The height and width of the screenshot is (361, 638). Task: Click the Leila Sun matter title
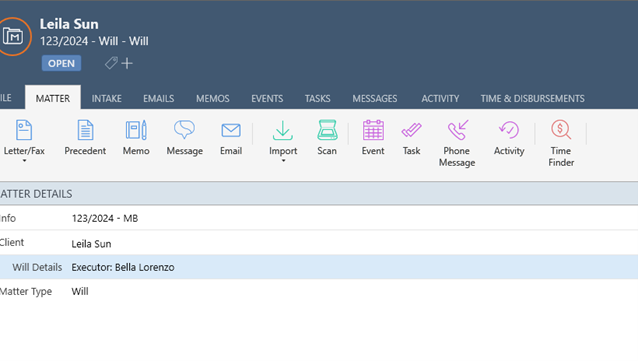(x=69, y=24)
